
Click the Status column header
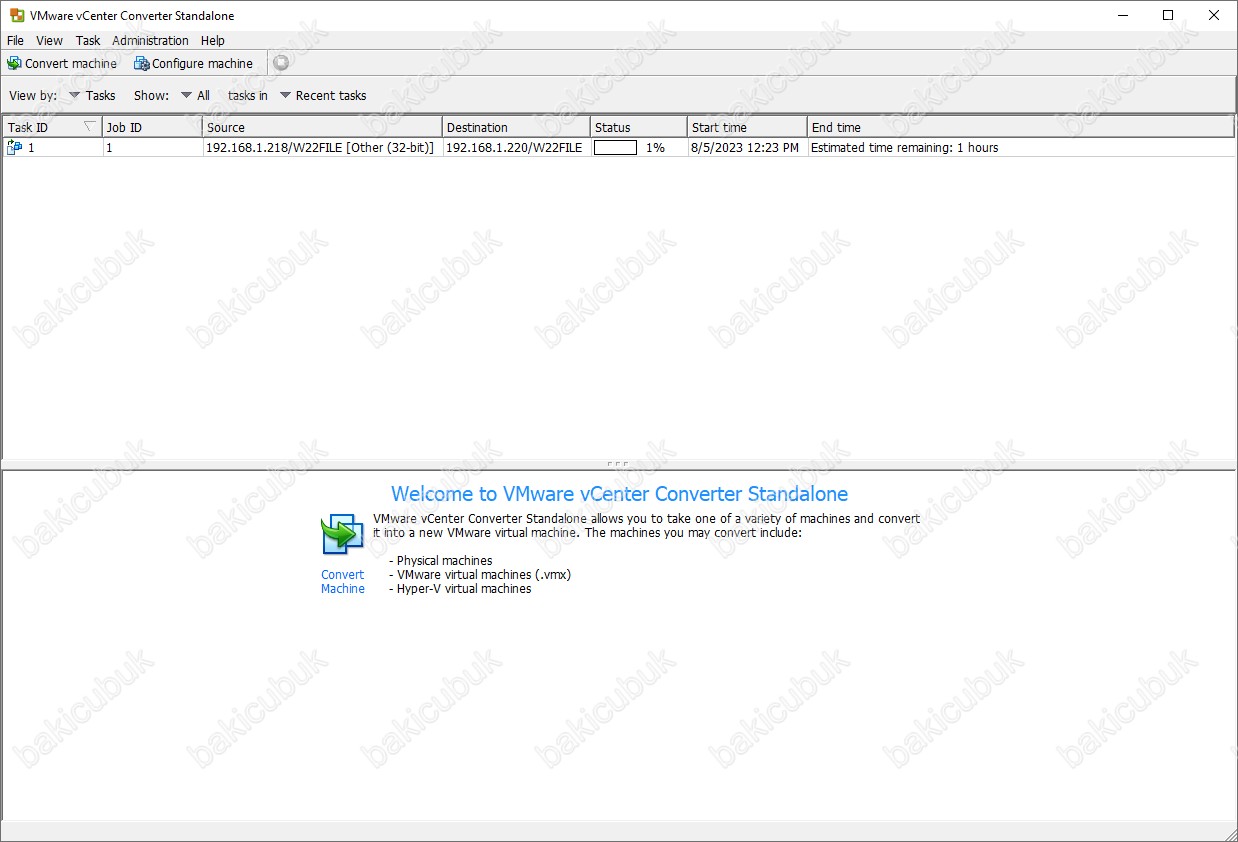pos(639,127)
